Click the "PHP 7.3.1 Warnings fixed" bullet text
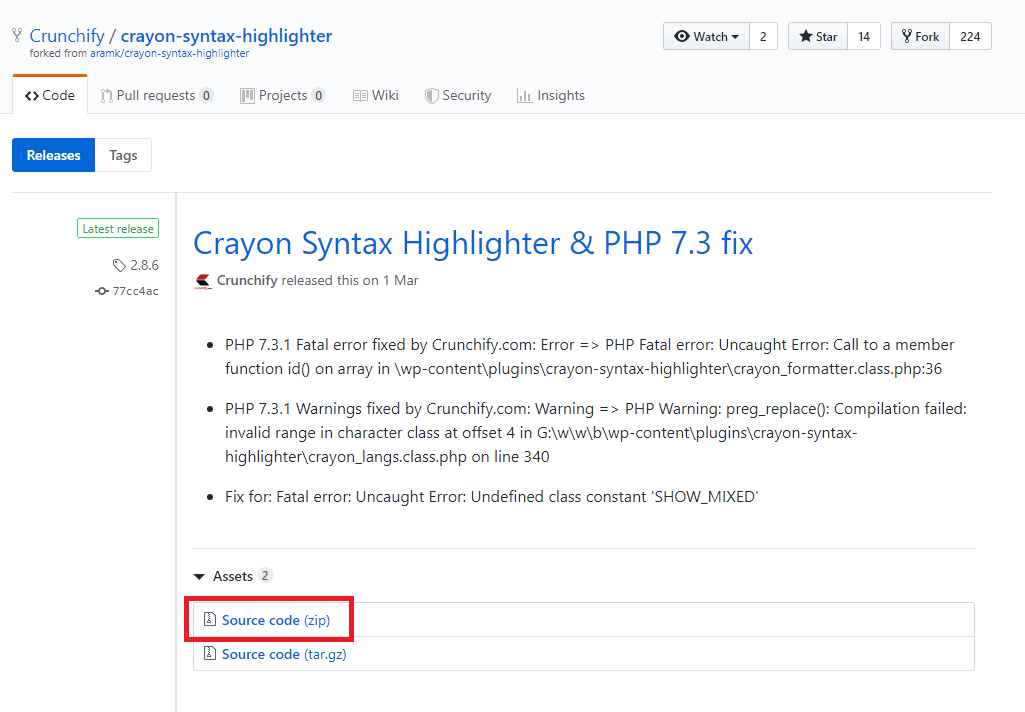This screenshot has width=1025, height=712. click(x=596, y=432)
